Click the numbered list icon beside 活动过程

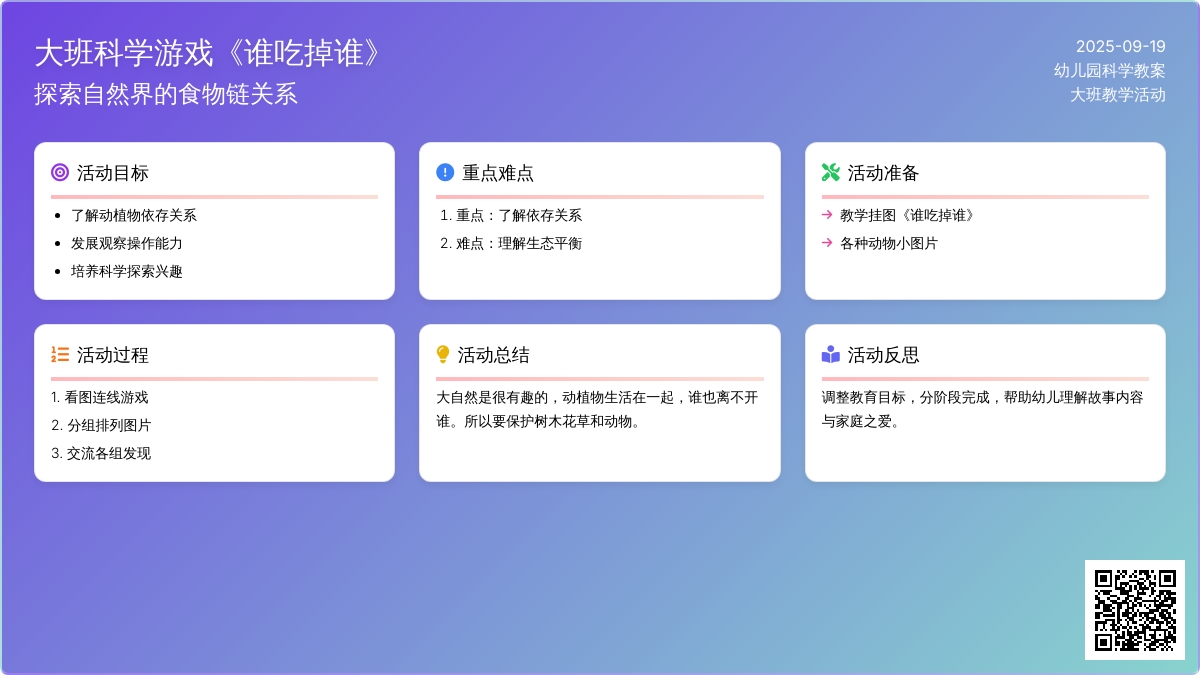pos(60,355)
